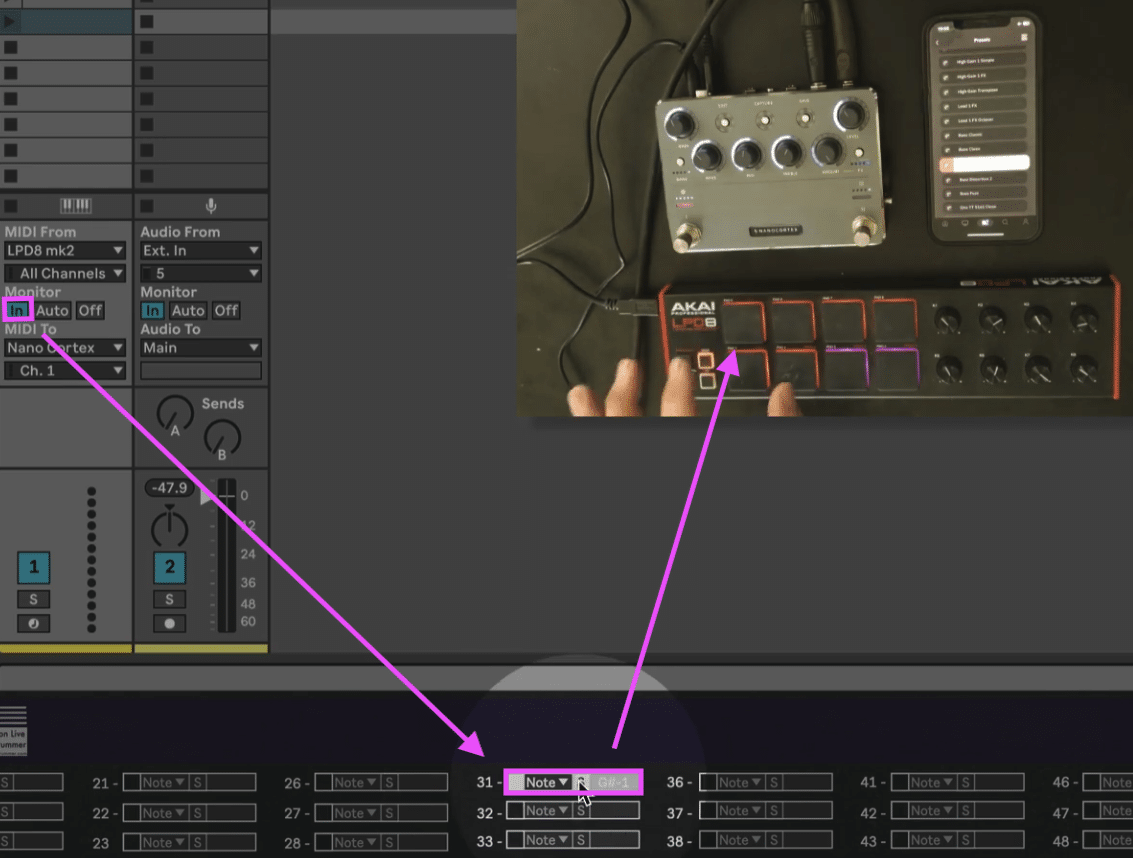This screenshot has width=1133, height=858.
Task: Expand the Ext. In Audio From dropdown
Action: (x=200, y=250)
